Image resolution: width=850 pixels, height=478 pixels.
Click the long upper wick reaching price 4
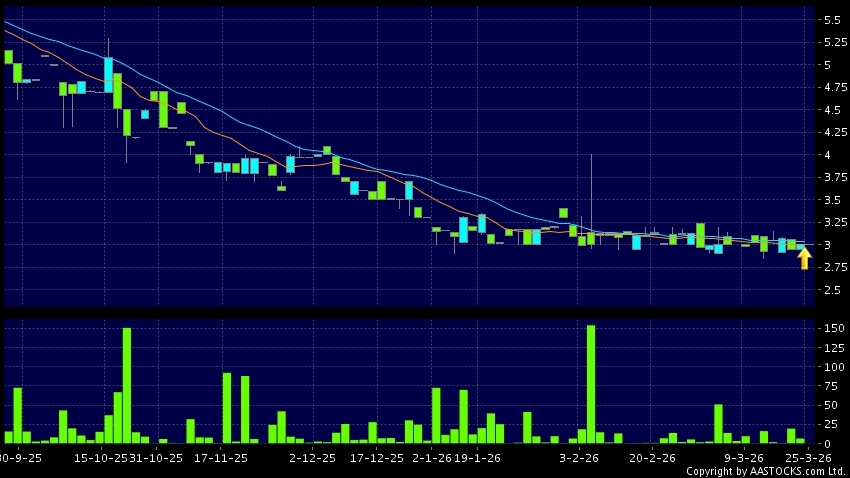(592, 190)
